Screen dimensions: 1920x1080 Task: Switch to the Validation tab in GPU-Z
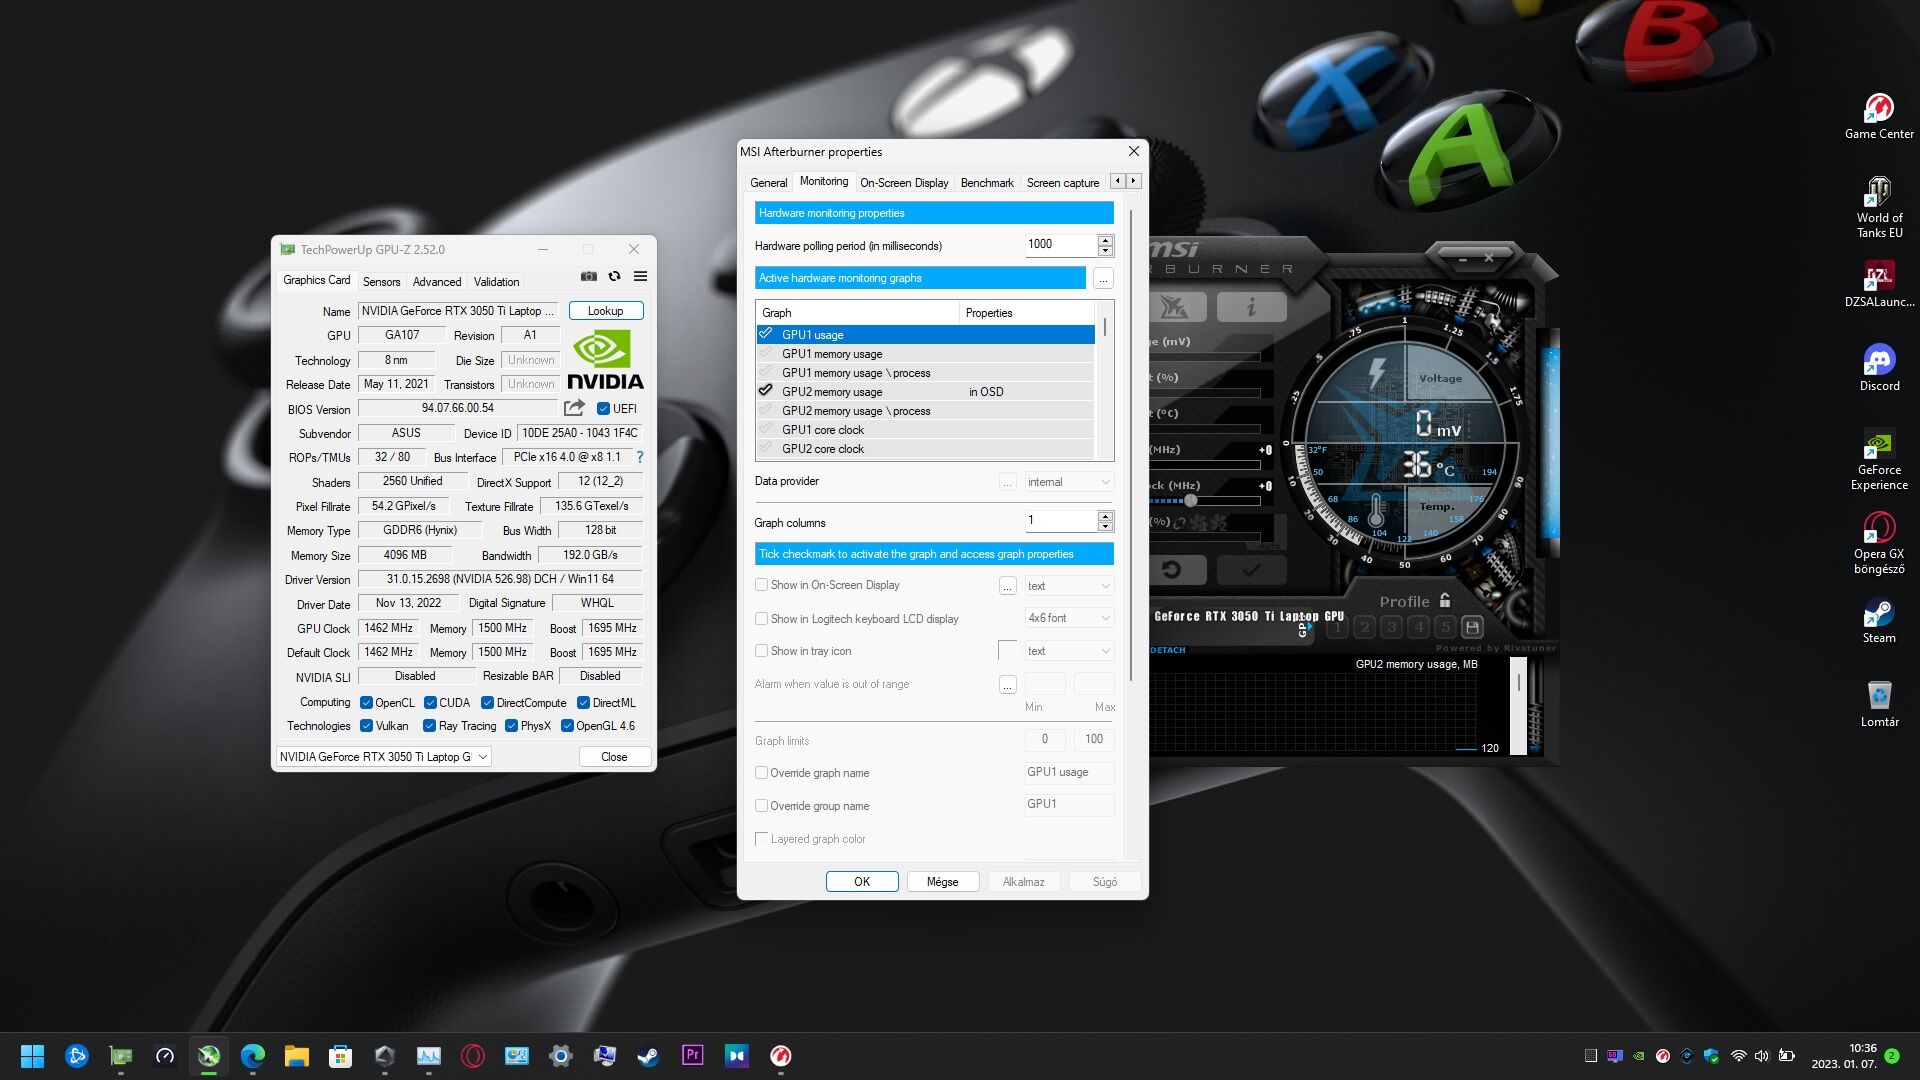pos(496,282)
